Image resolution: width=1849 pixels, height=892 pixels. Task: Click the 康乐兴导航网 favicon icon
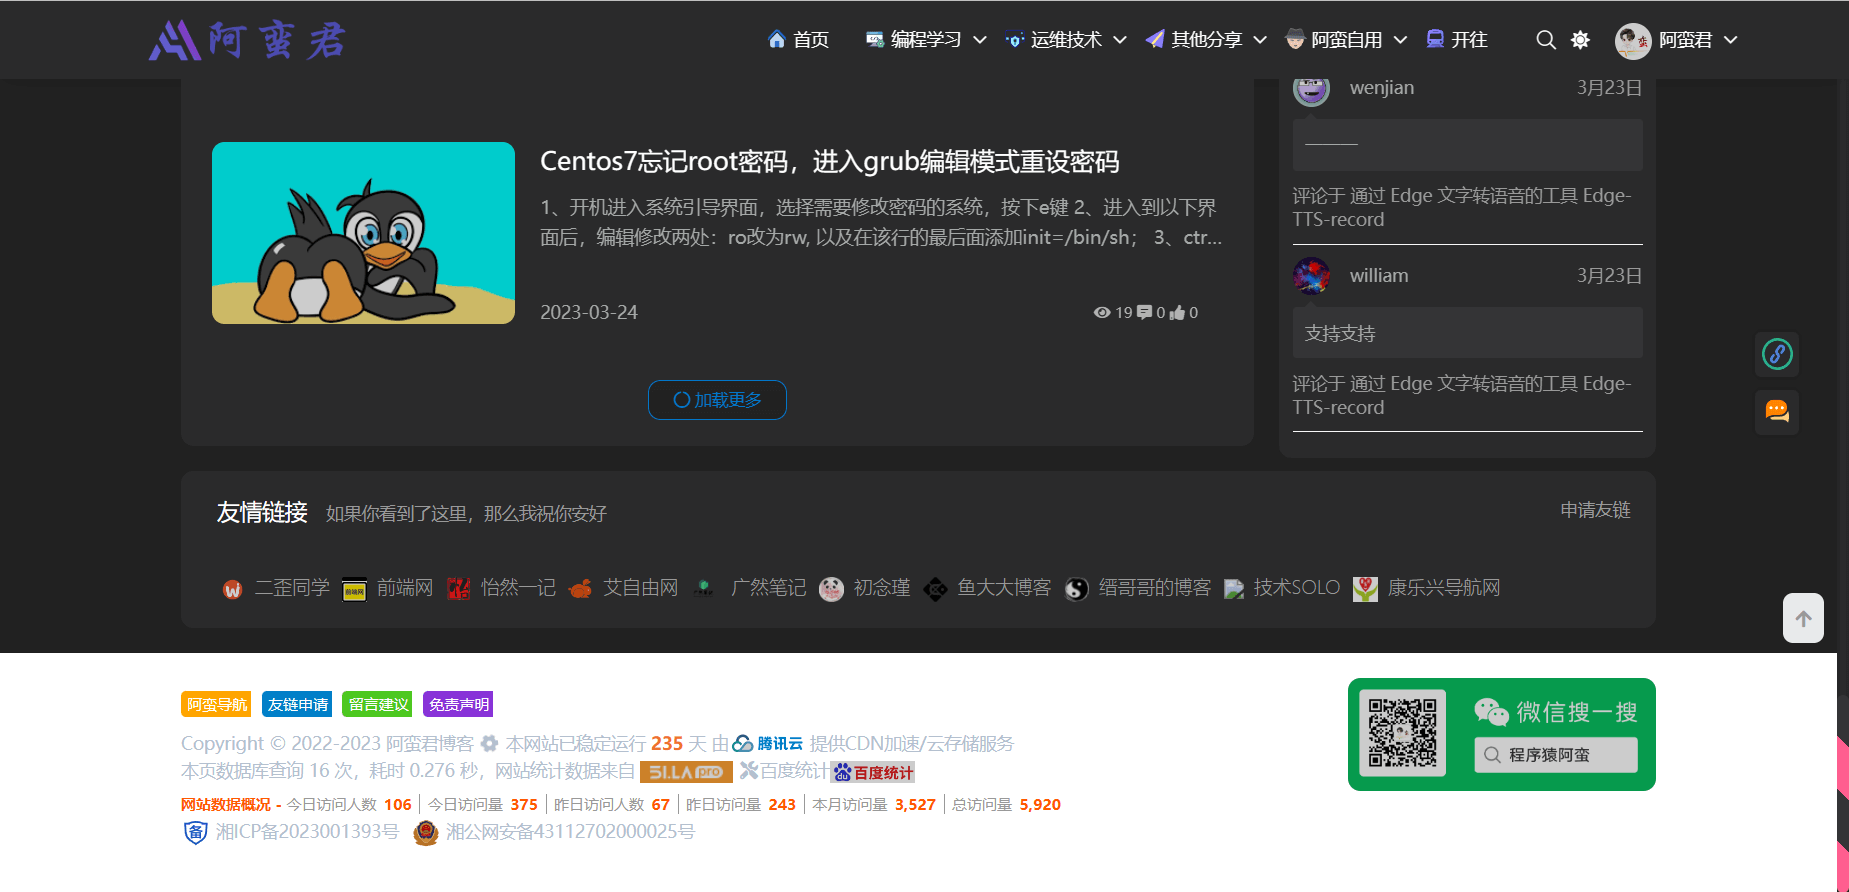[x=1365, y=589]
